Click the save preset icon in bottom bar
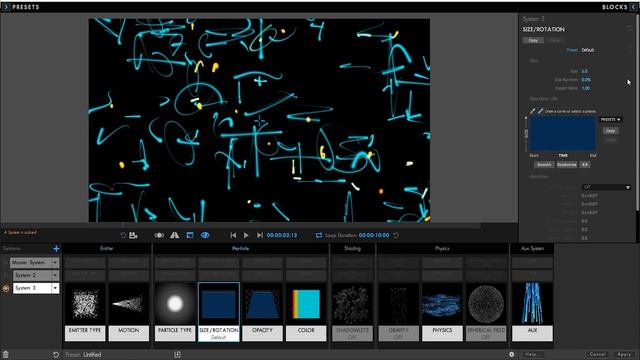This screenshot has width=640, height=360. click(178, 355)
